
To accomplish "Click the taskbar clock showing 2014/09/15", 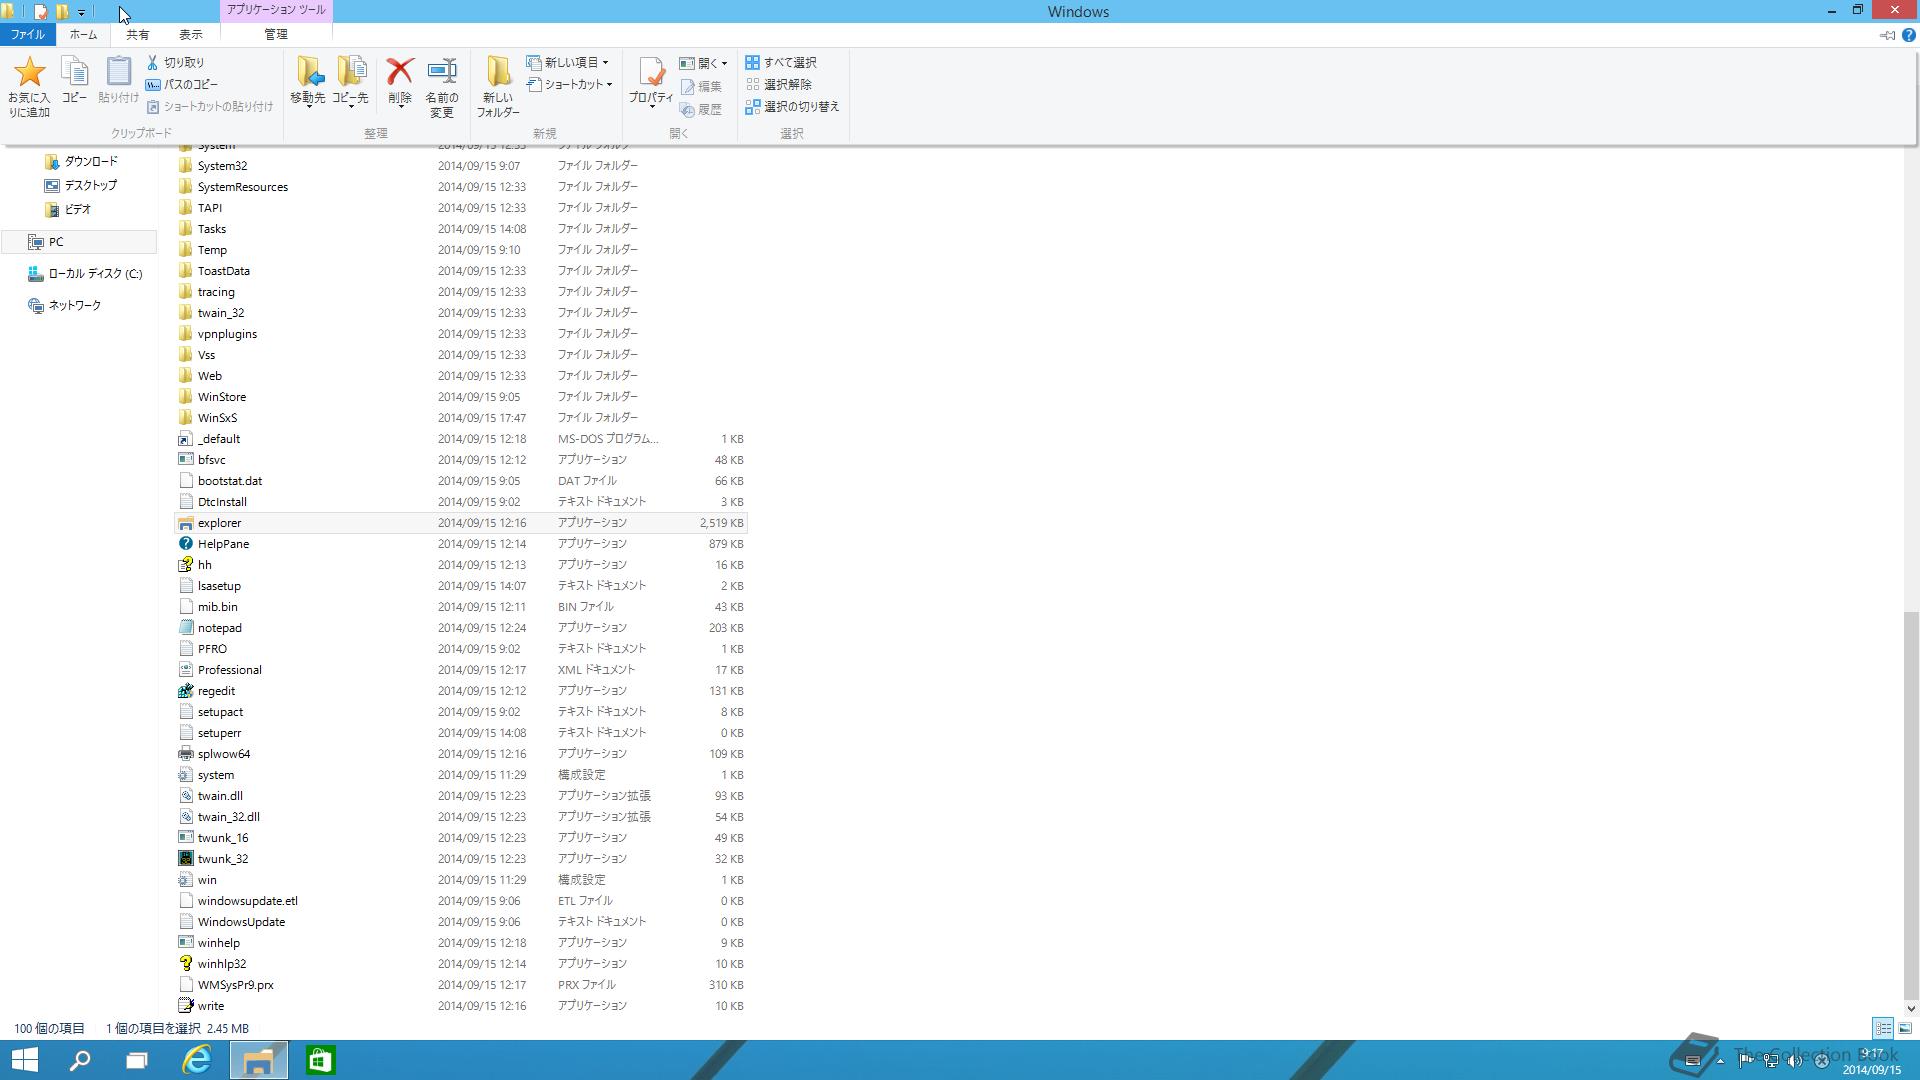I will click(1872, 1062).
